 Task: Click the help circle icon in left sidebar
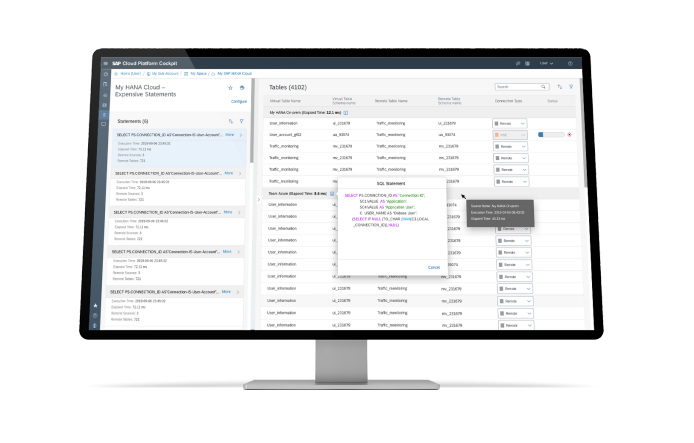point(95,316)
